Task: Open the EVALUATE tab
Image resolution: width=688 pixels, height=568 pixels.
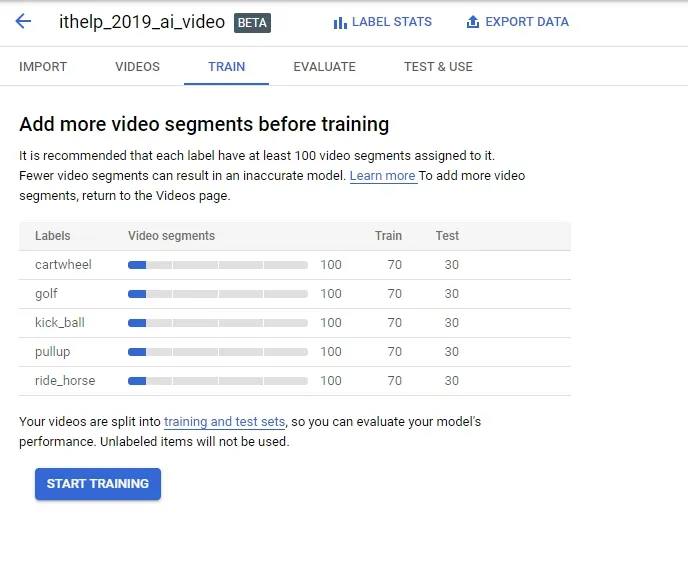Action: coord(325,67)
